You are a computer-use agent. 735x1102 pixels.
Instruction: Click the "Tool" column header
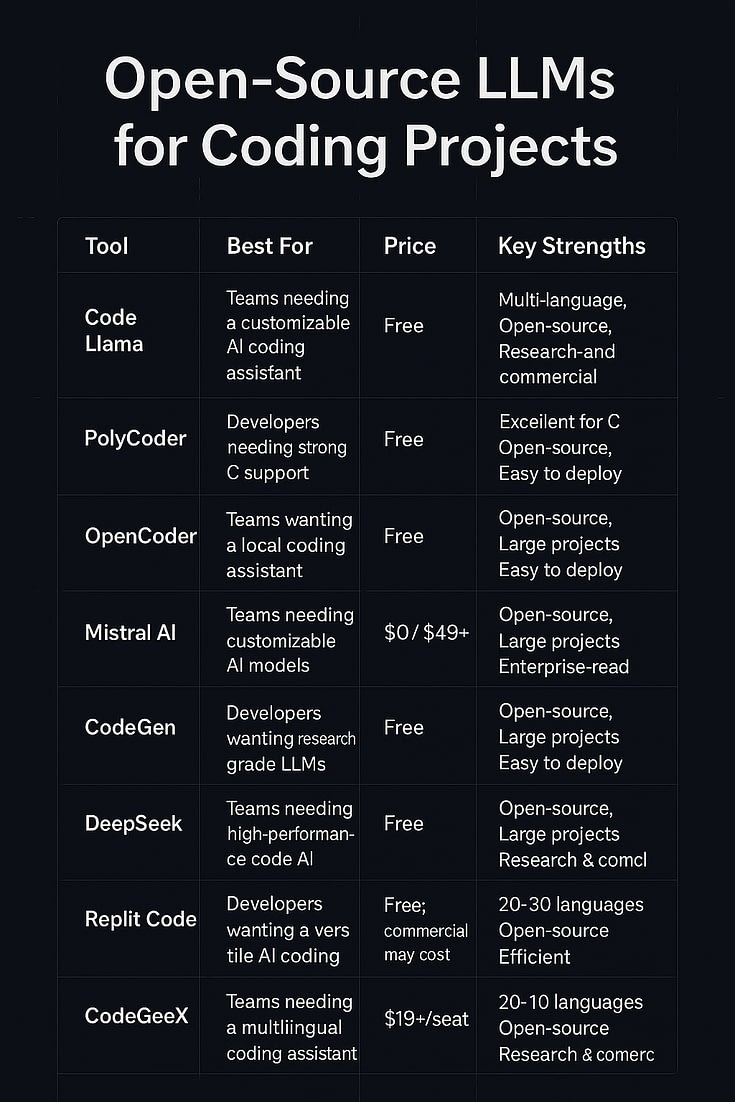click(x=106, y=246)
